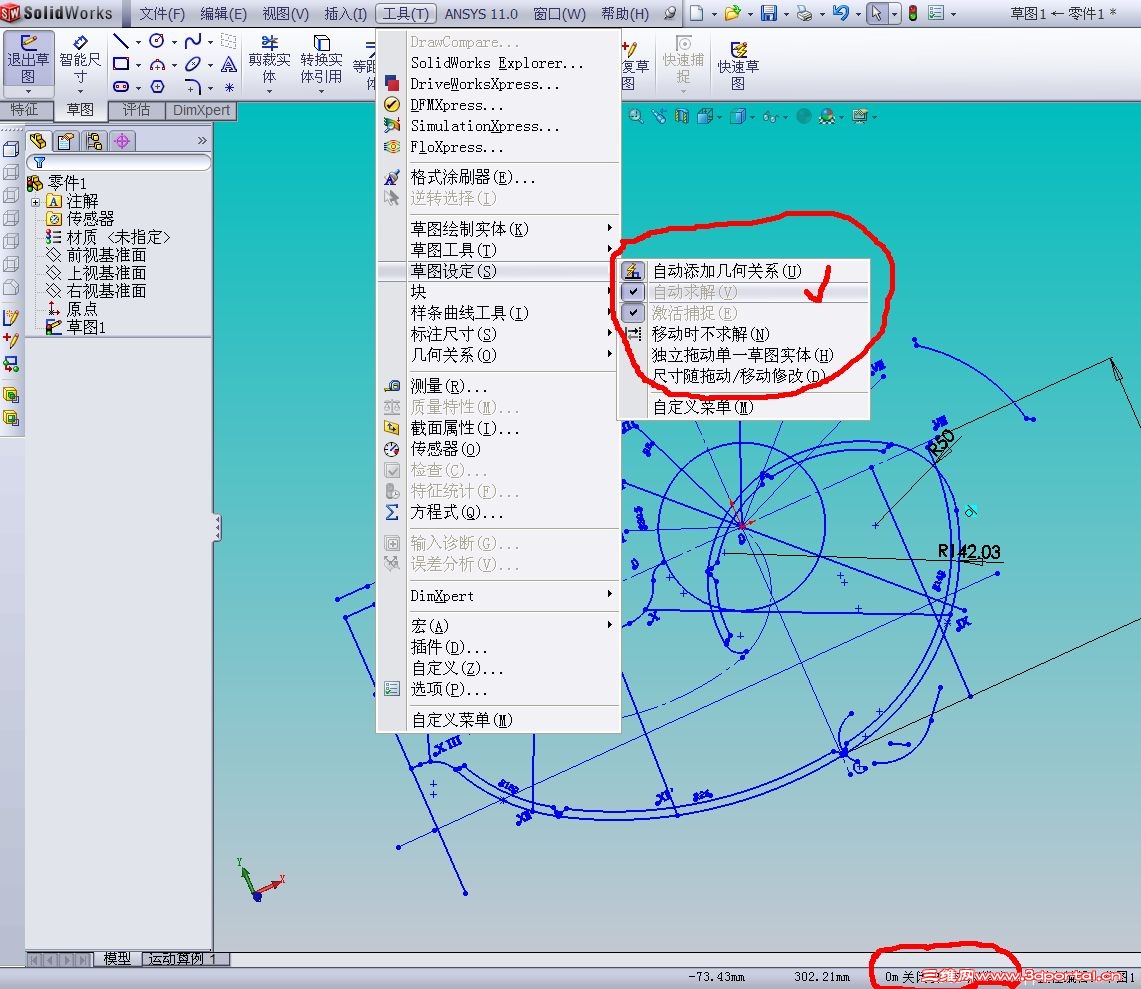The image size is (1141, 989).
Task: Select the Rectangle sketch tool
Action: [x=121, y=64]
